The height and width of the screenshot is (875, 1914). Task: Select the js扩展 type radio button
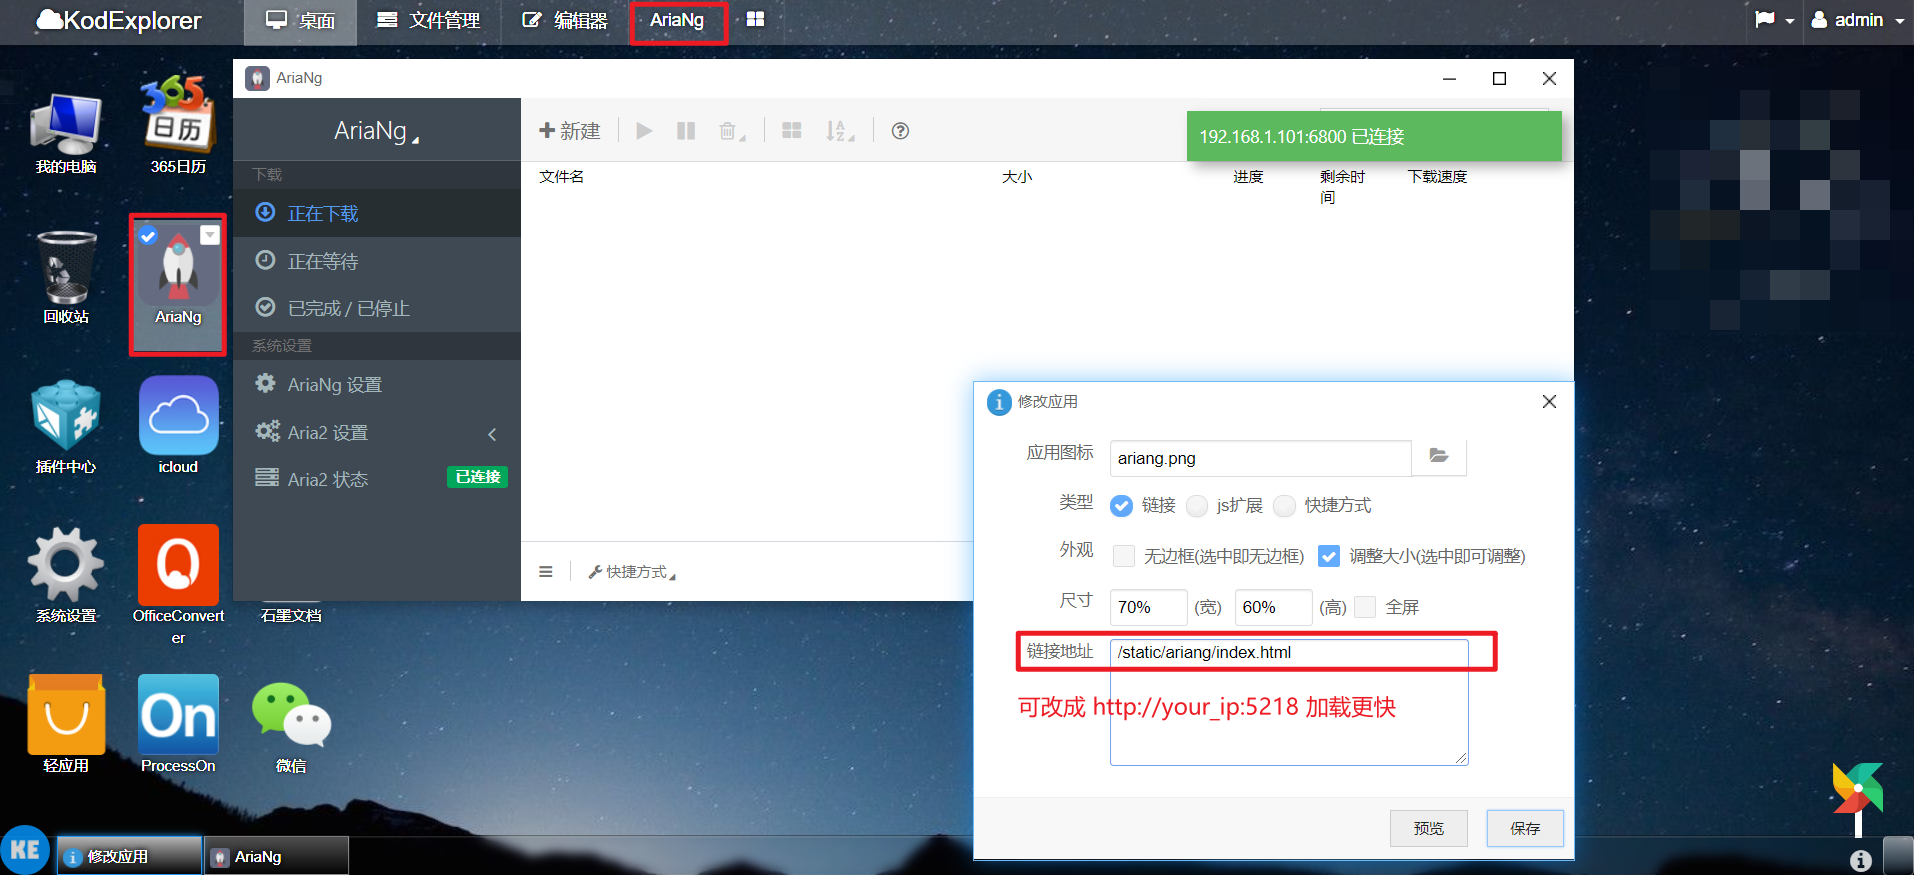[x=1197, y=506]
